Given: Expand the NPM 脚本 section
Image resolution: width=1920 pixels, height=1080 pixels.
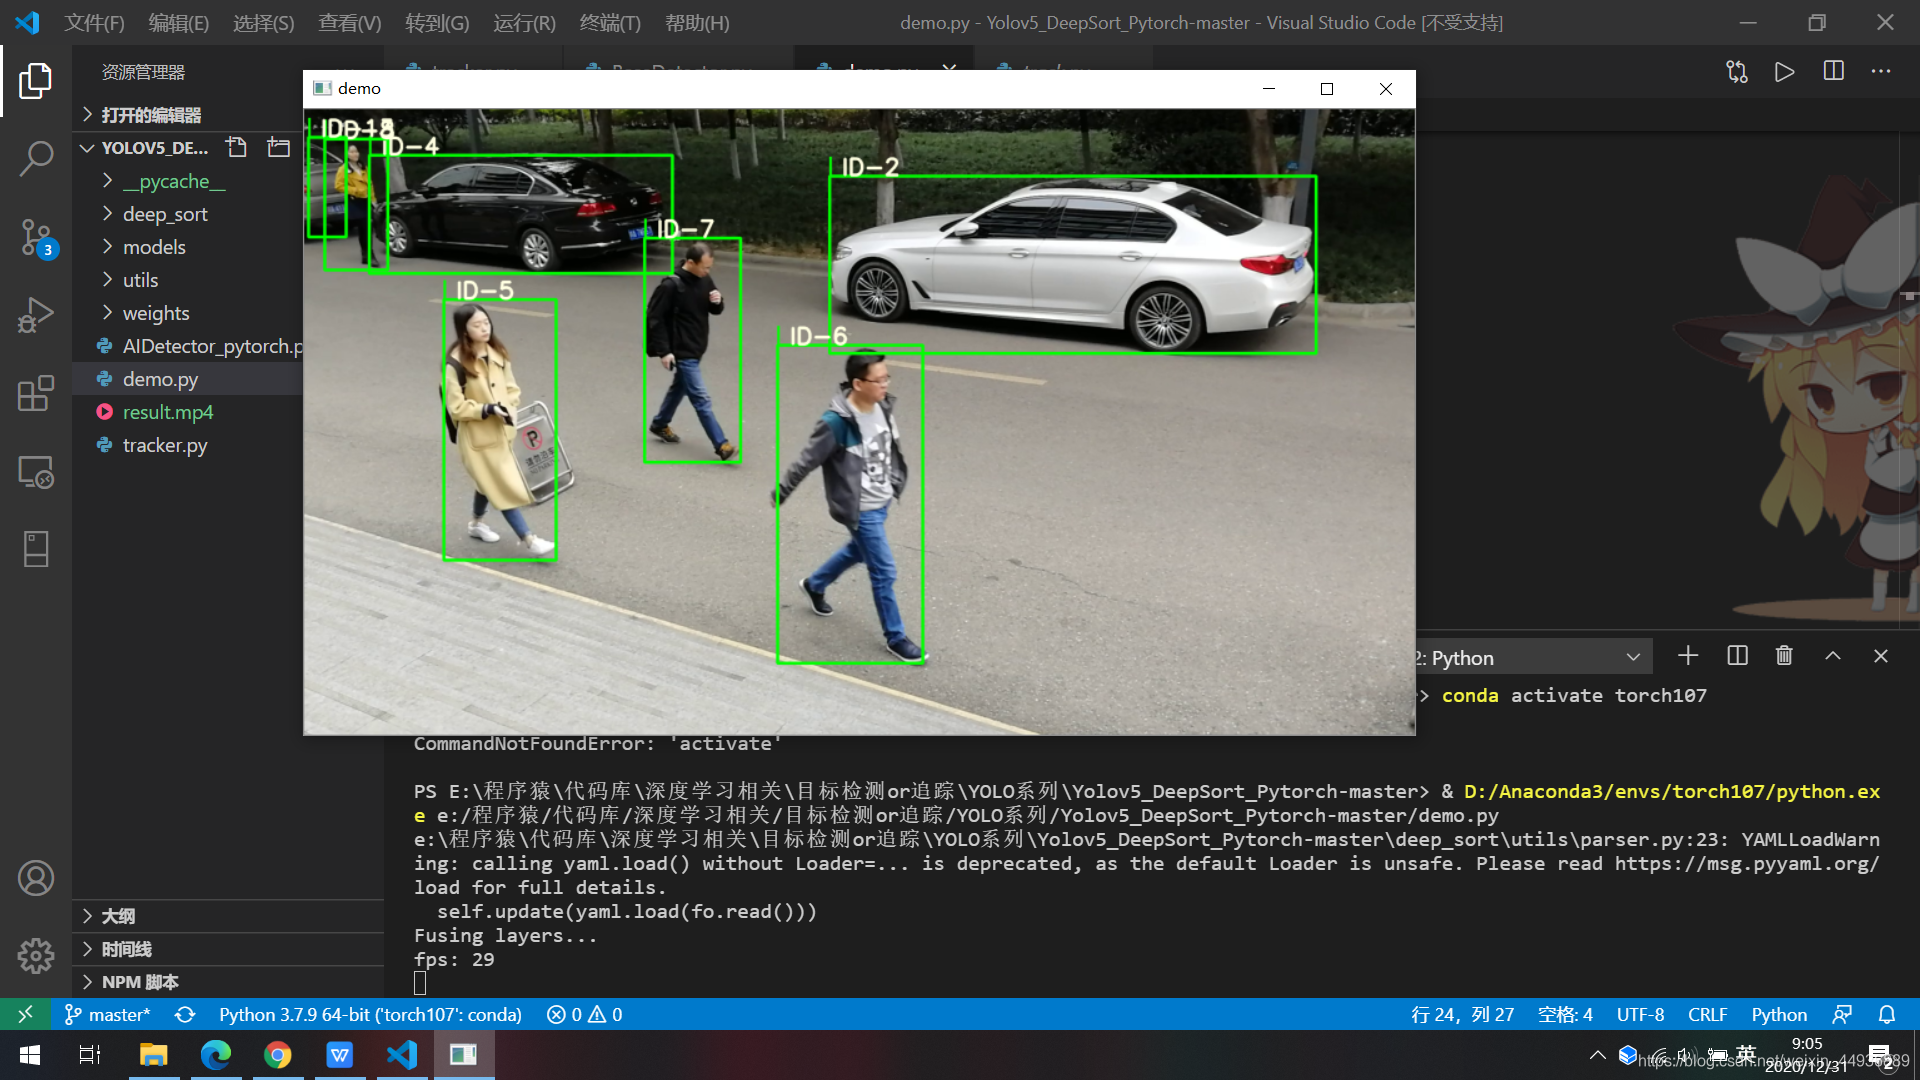Looking at the screenshot, I should pos(140,982).
